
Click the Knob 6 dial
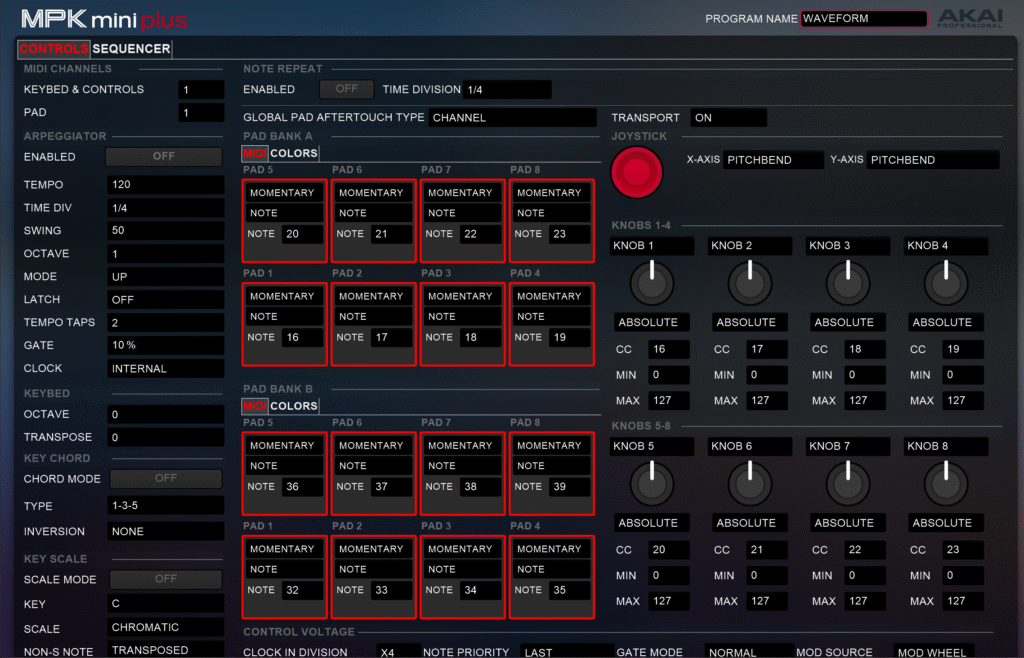click(x=750, y=483)
